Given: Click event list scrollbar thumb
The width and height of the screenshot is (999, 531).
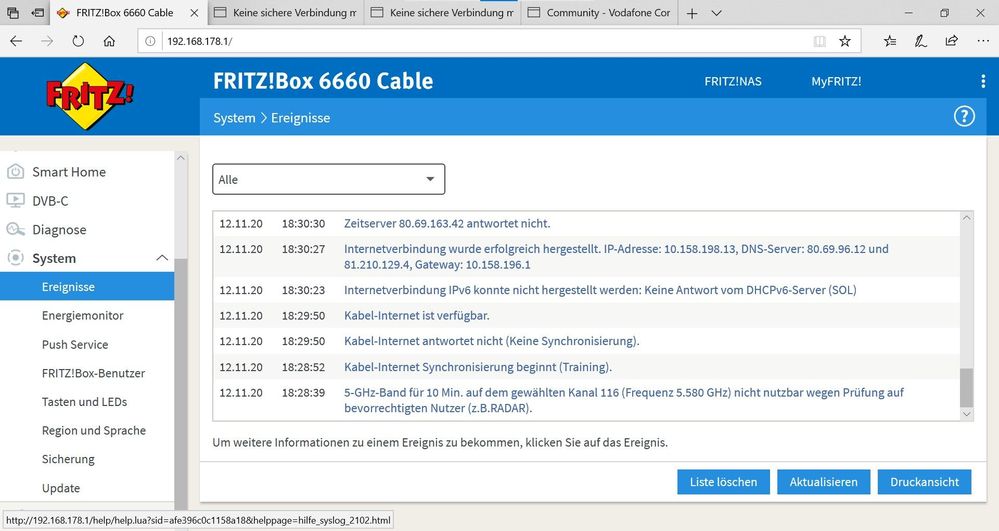Looking at the screenshot, I should 967,388.
